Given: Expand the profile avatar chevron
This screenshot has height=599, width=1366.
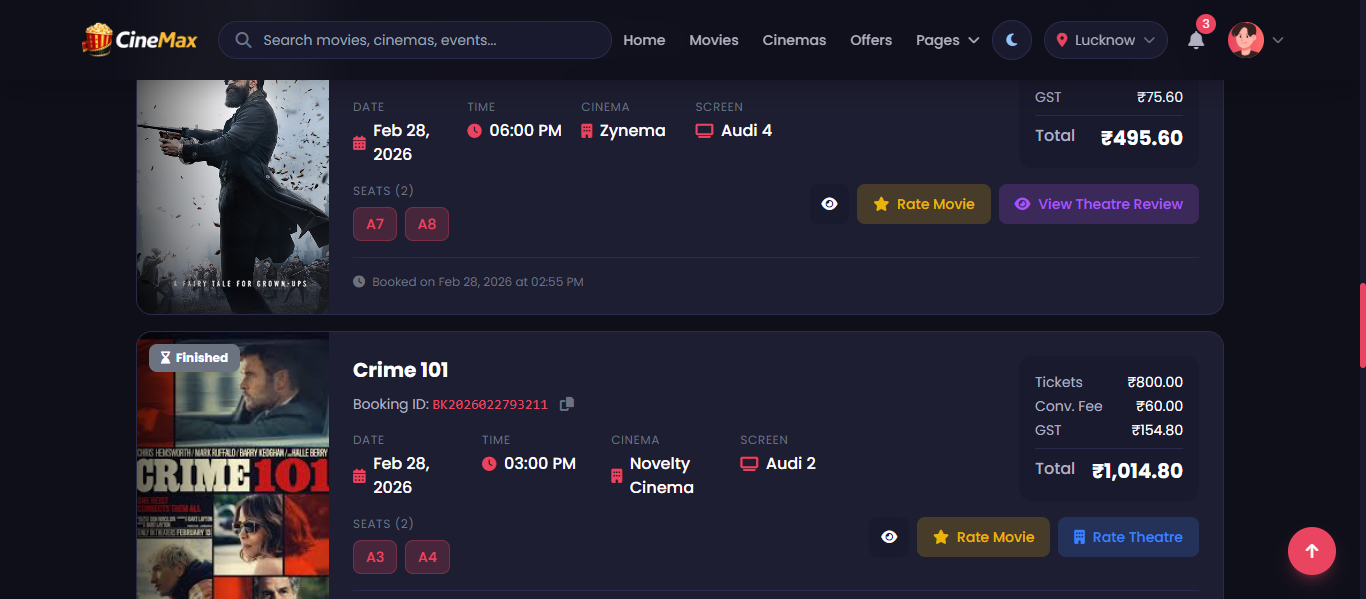Looking at the screenshot, I should pyautogui.click(x=1278, y=40).
